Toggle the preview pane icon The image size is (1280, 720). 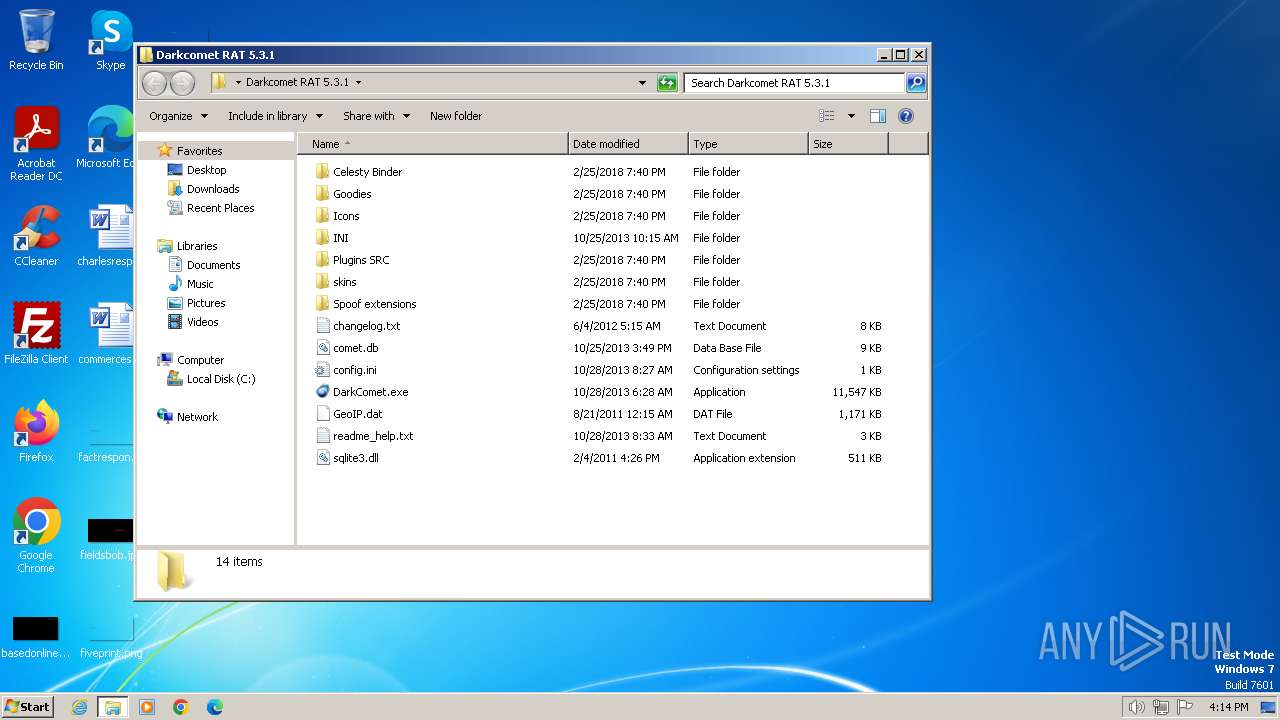(877, 116)
